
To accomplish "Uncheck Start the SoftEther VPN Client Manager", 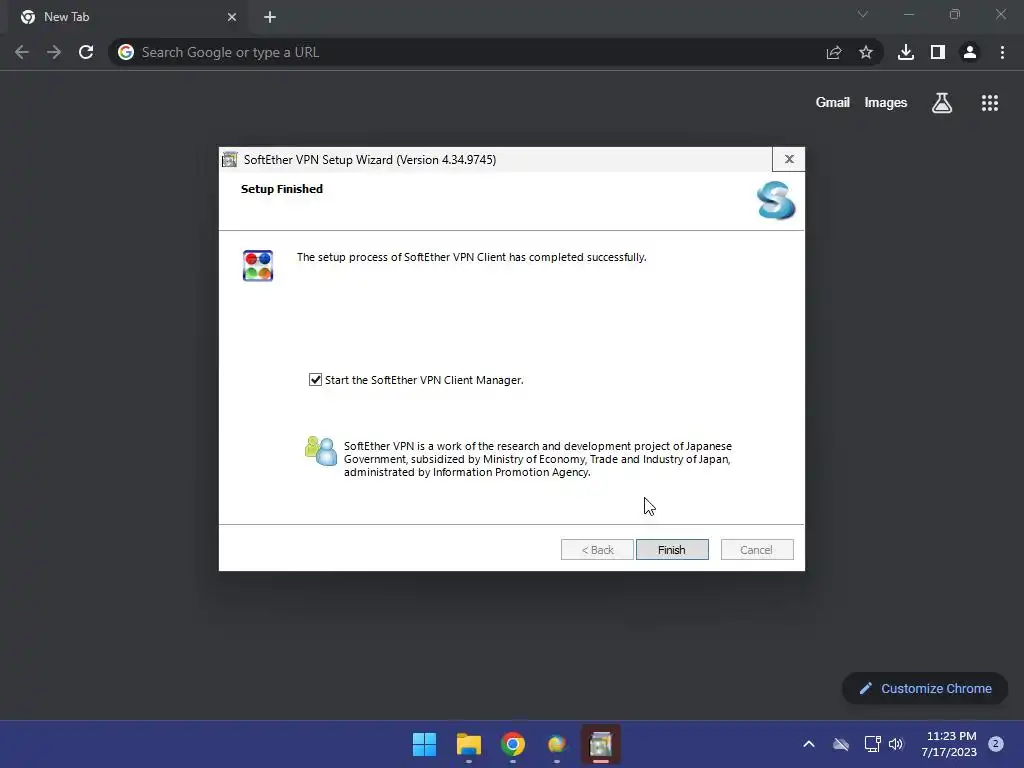I will (x=315, y=380).
